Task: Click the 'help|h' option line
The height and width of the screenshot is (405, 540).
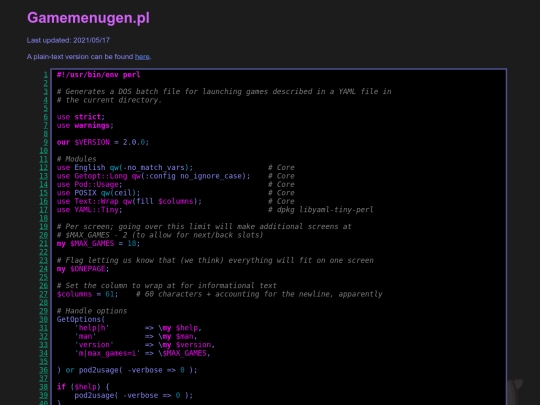Action: pyautogui.click(x=138, y=328)
